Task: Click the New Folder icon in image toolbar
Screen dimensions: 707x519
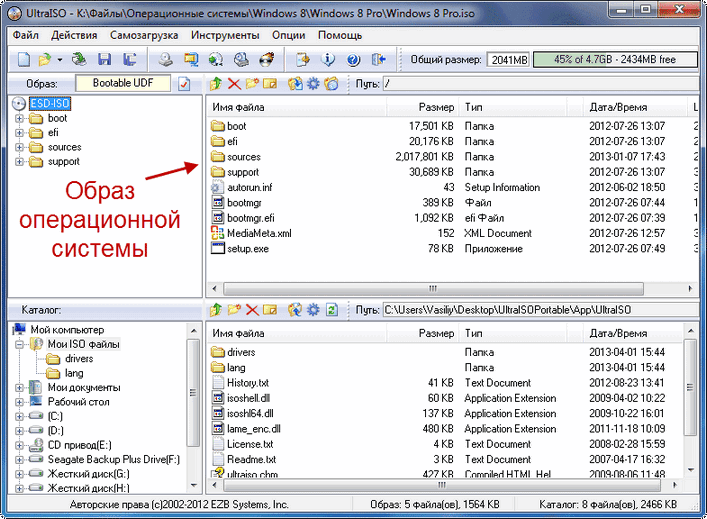Action: (252, 84)
